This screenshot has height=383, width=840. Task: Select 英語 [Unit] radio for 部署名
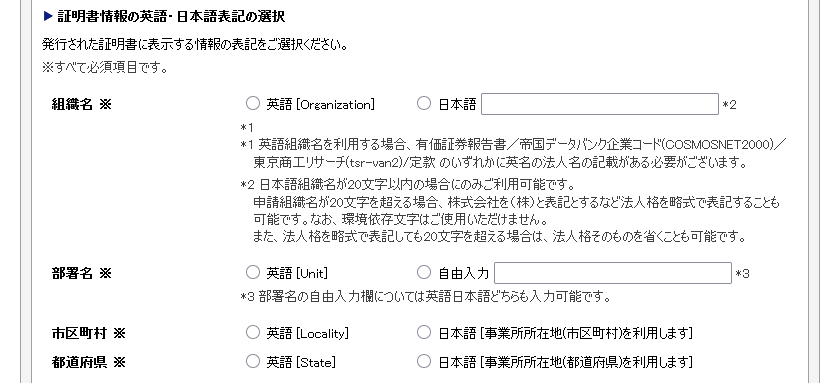(252, 273)
